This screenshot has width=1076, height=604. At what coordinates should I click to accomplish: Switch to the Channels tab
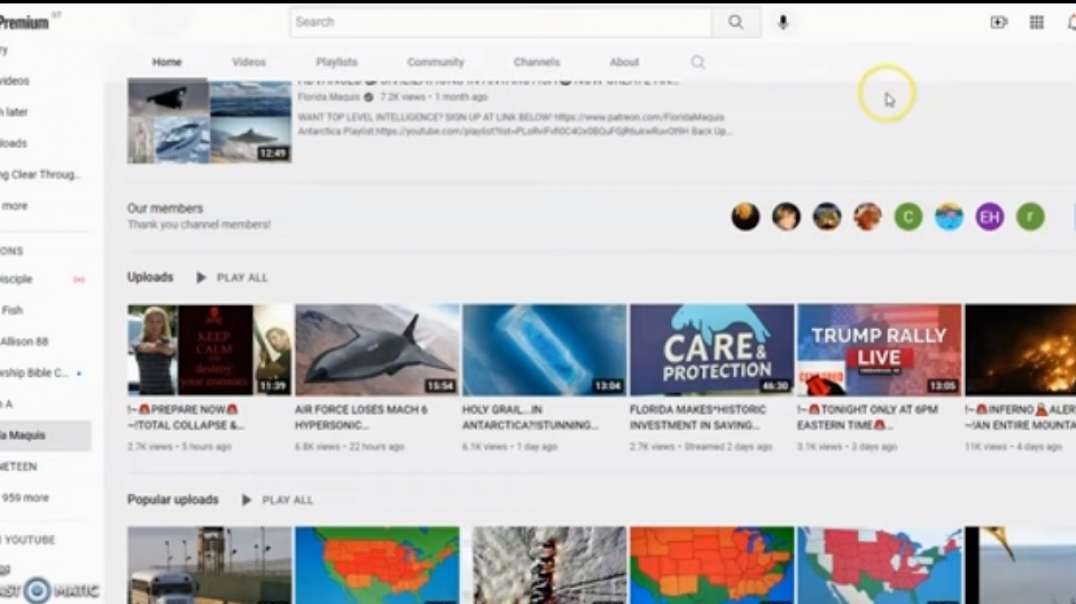point(537,62)
